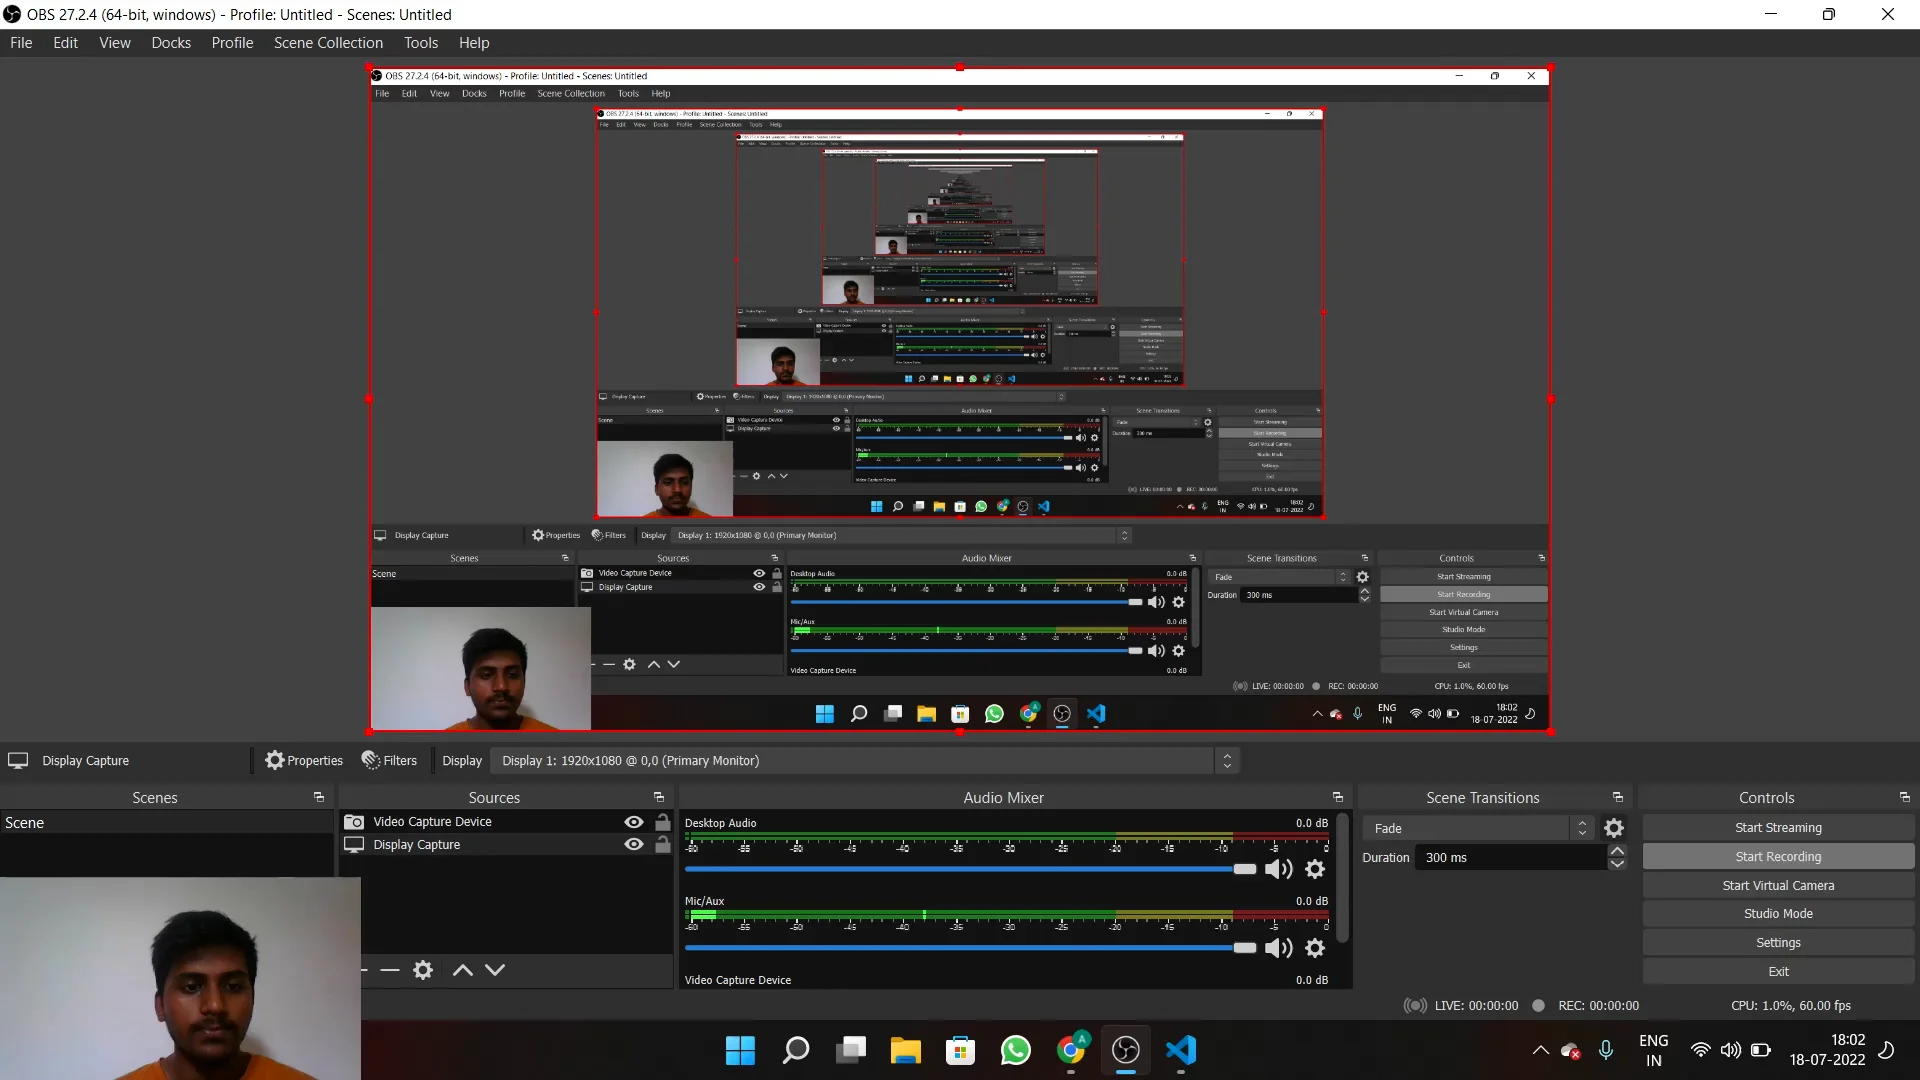The image size is (1920, 1080).
Task: Open source properties gear below Sources list
Action: coord(423,969)
